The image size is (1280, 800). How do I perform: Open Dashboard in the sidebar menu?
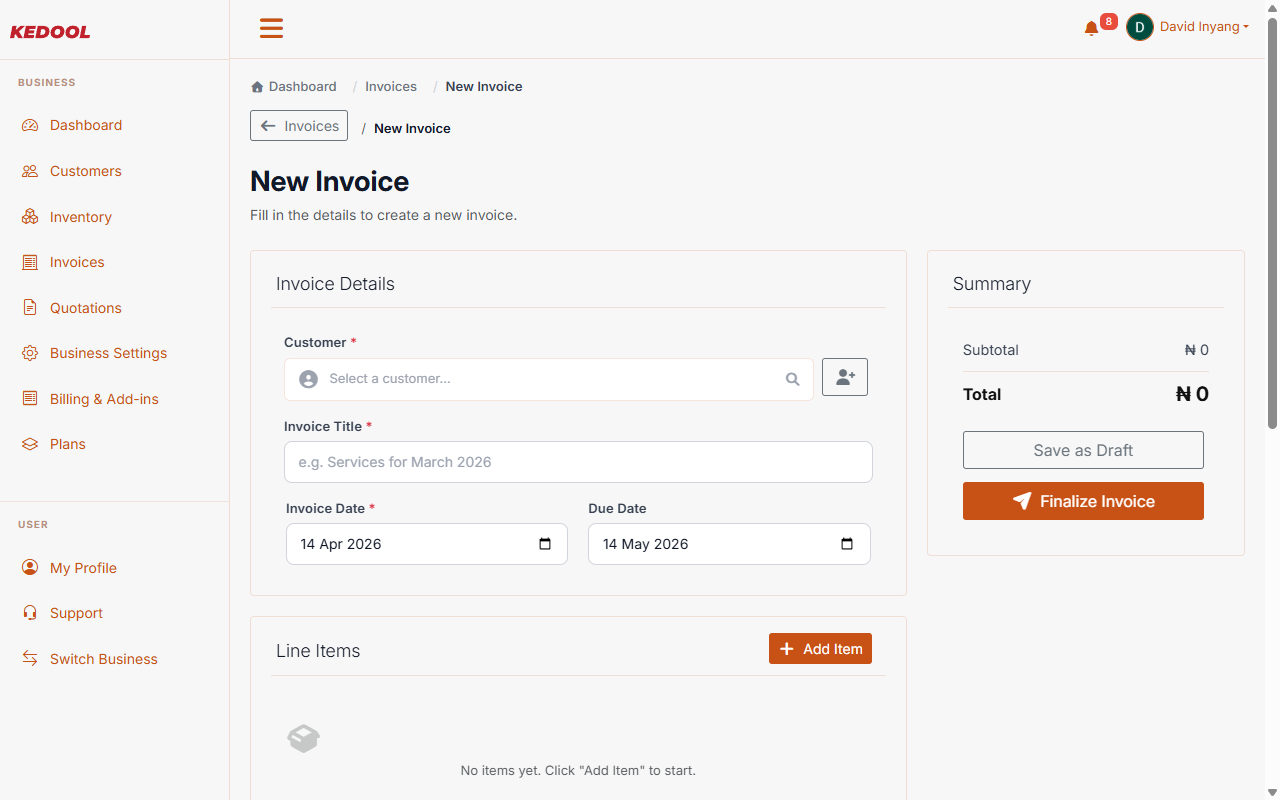tap(86, 125)
